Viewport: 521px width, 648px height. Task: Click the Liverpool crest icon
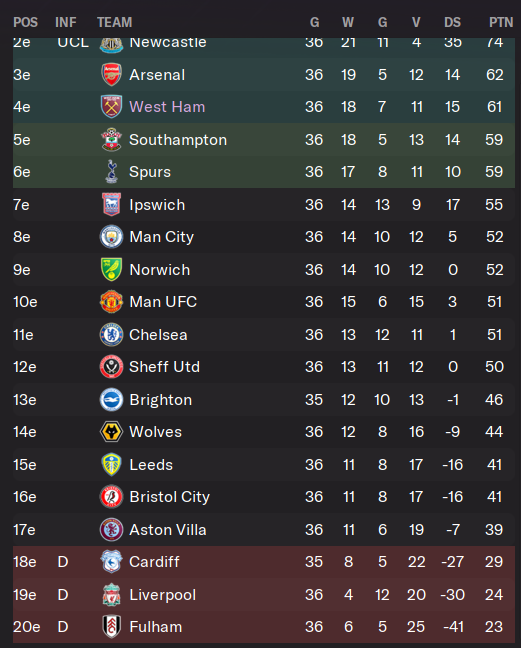coord(111,595)
